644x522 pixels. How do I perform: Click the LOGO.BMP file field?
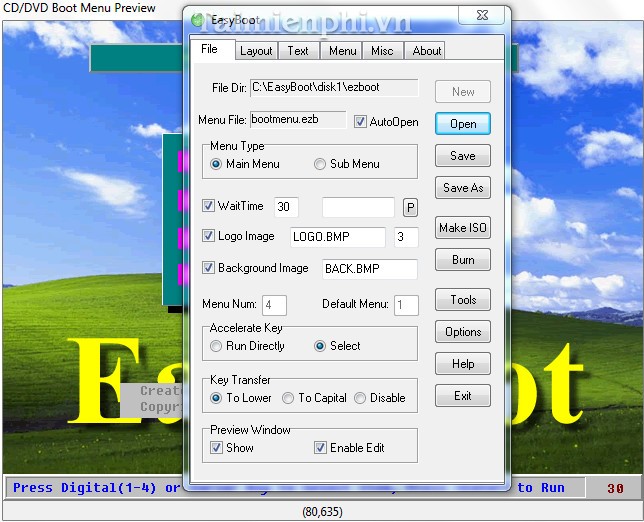point(338,237)
